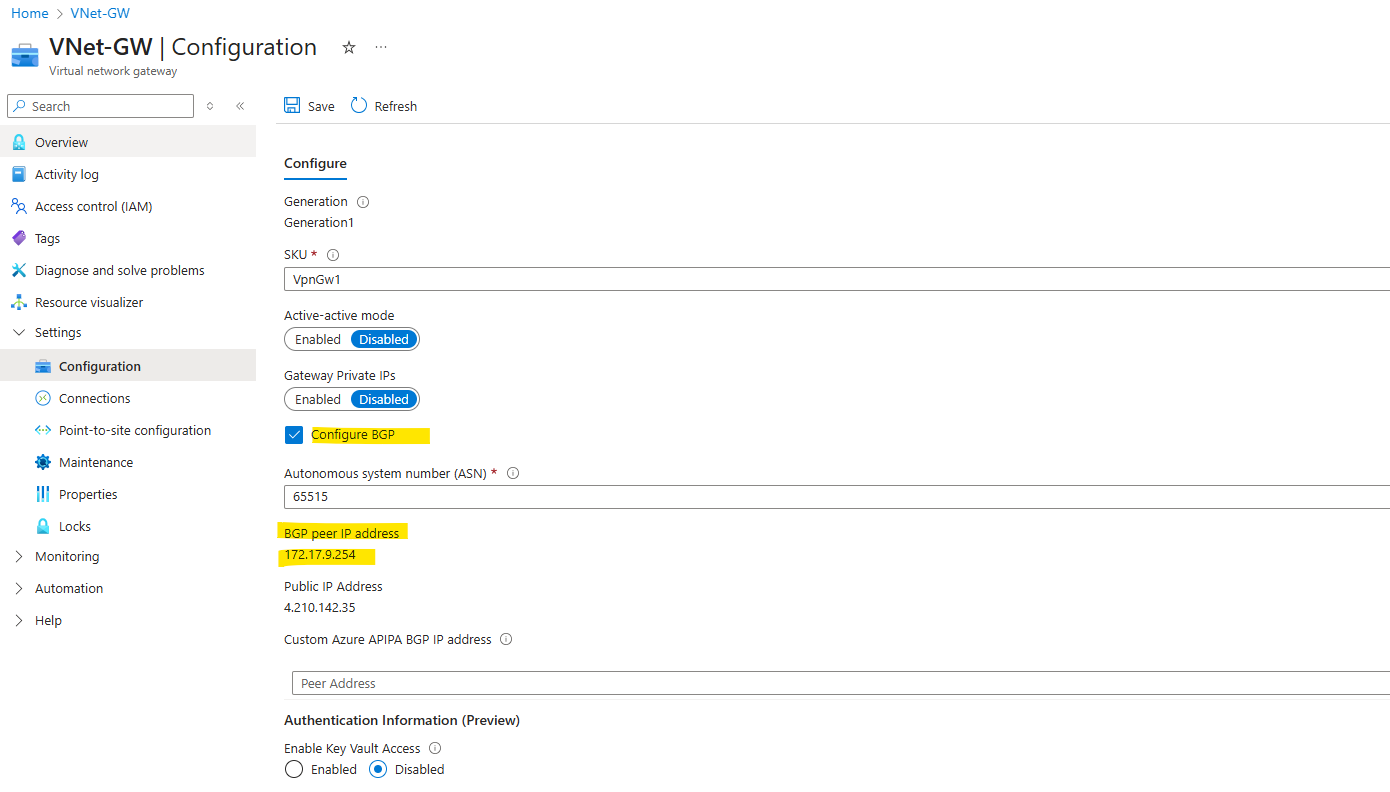Open the more options ellipsis menu
Viewport: 1390px width, 792px height.
(x=381, y=47)
